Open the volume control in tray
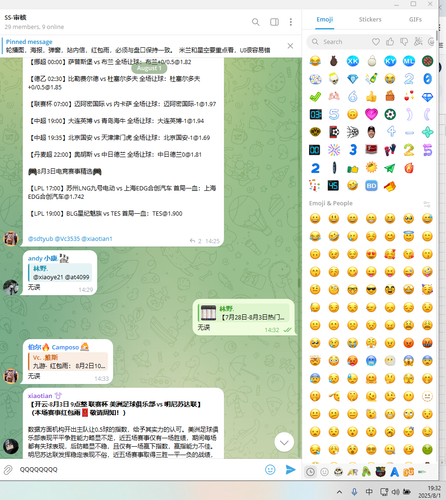The height and width of the screenshot is (500, 446). [x=396, y=492]
